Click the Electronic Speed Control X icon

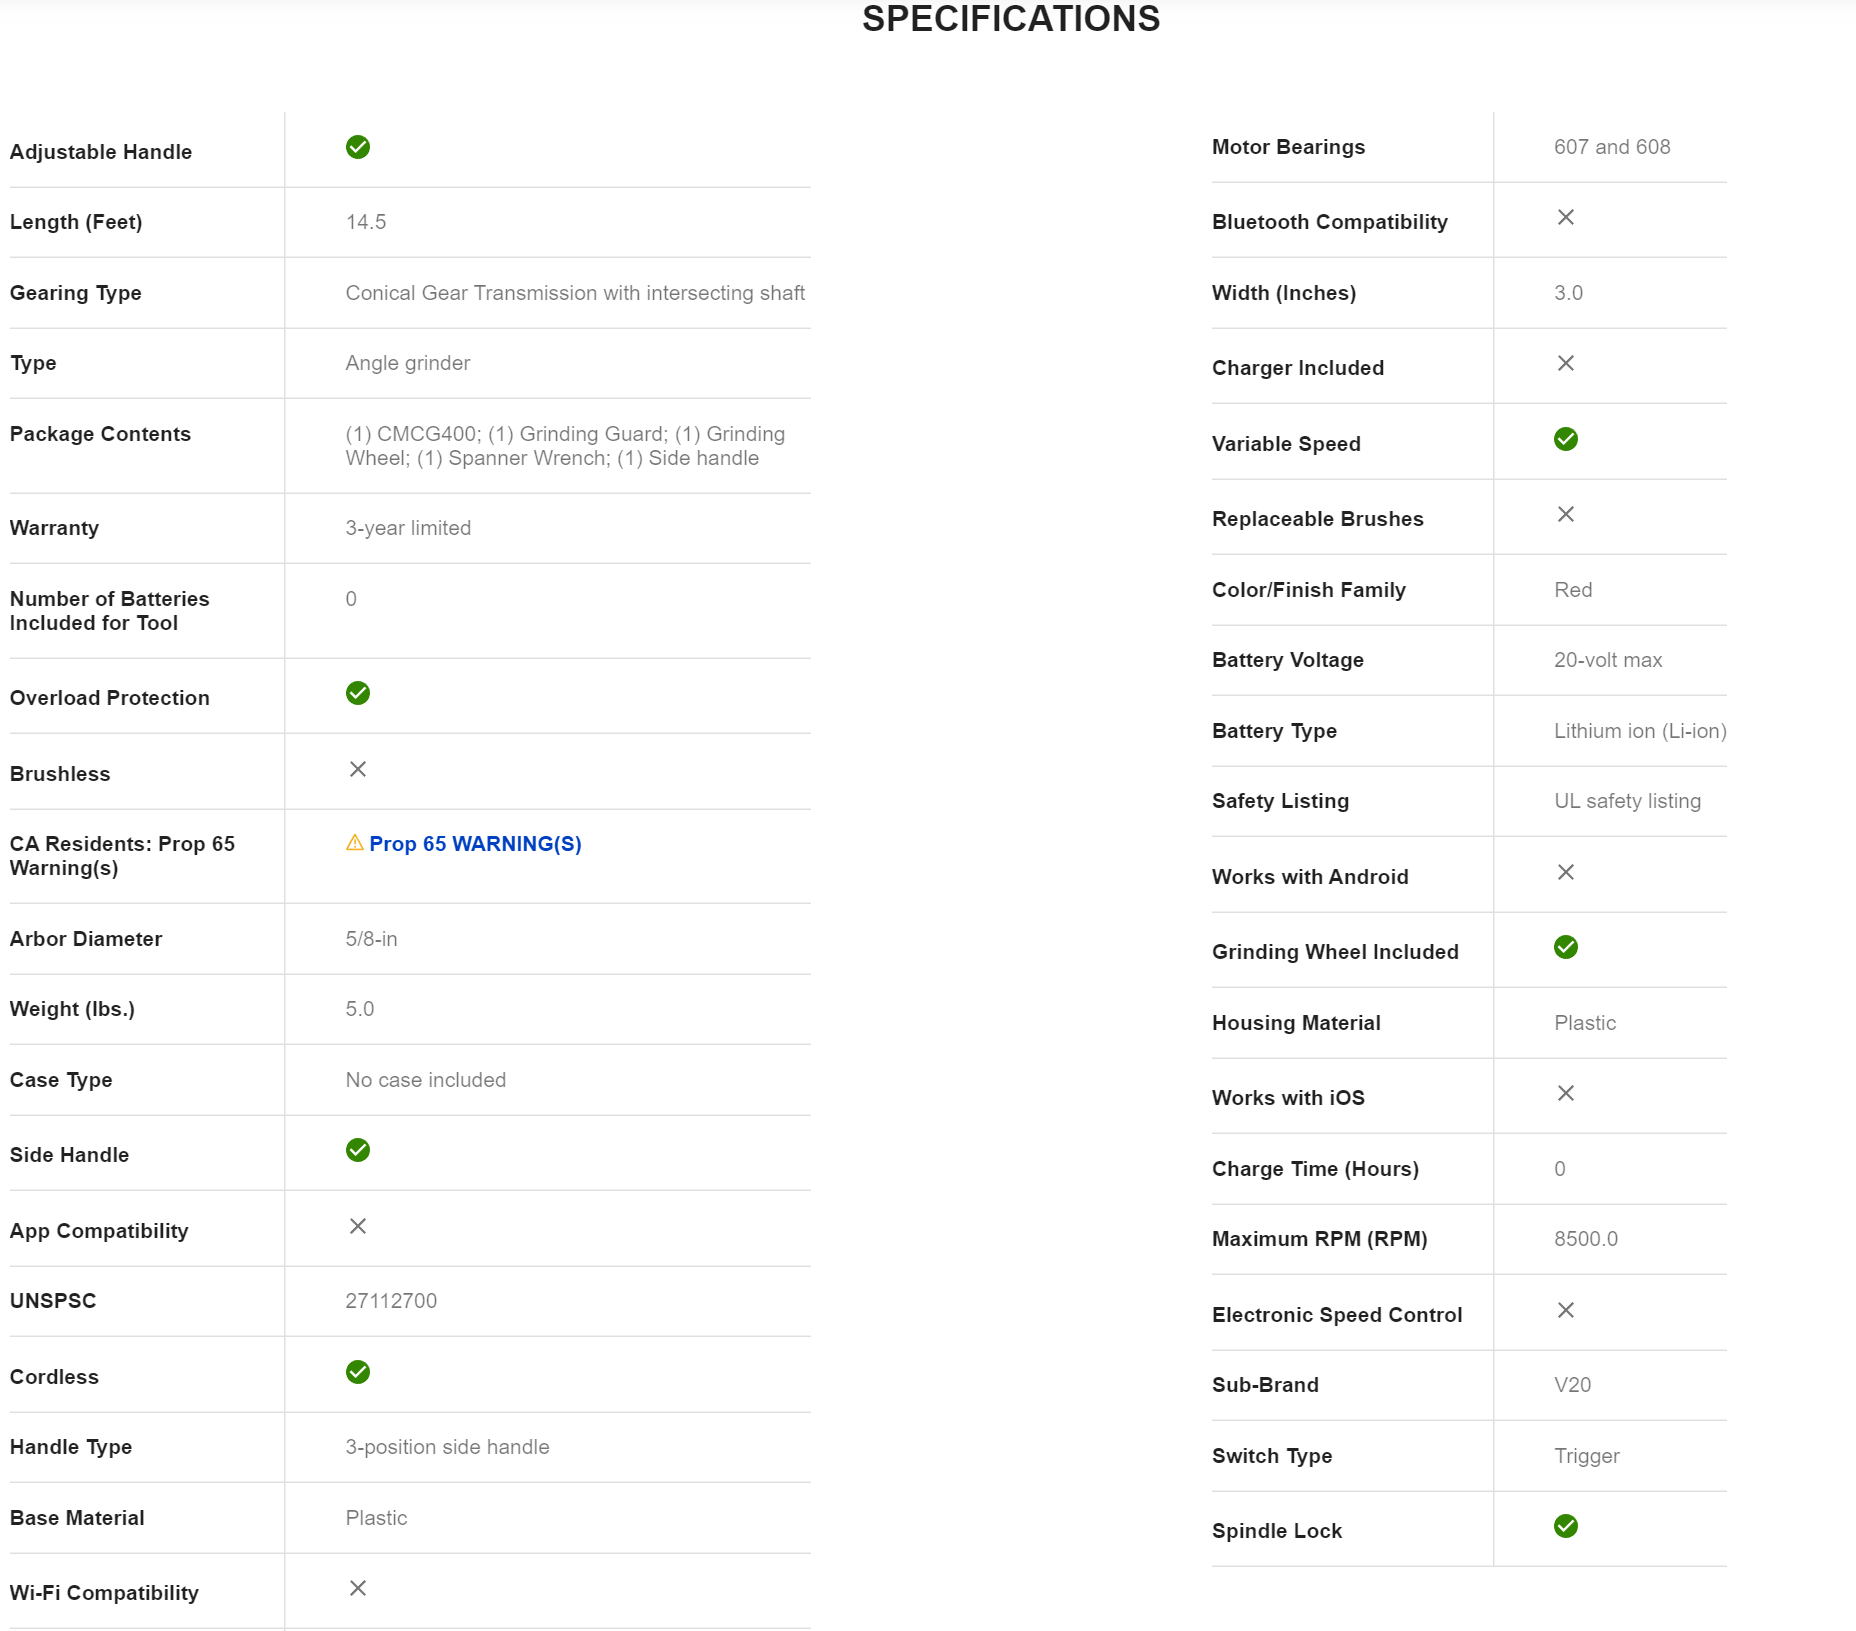tap(1566, 1310)
